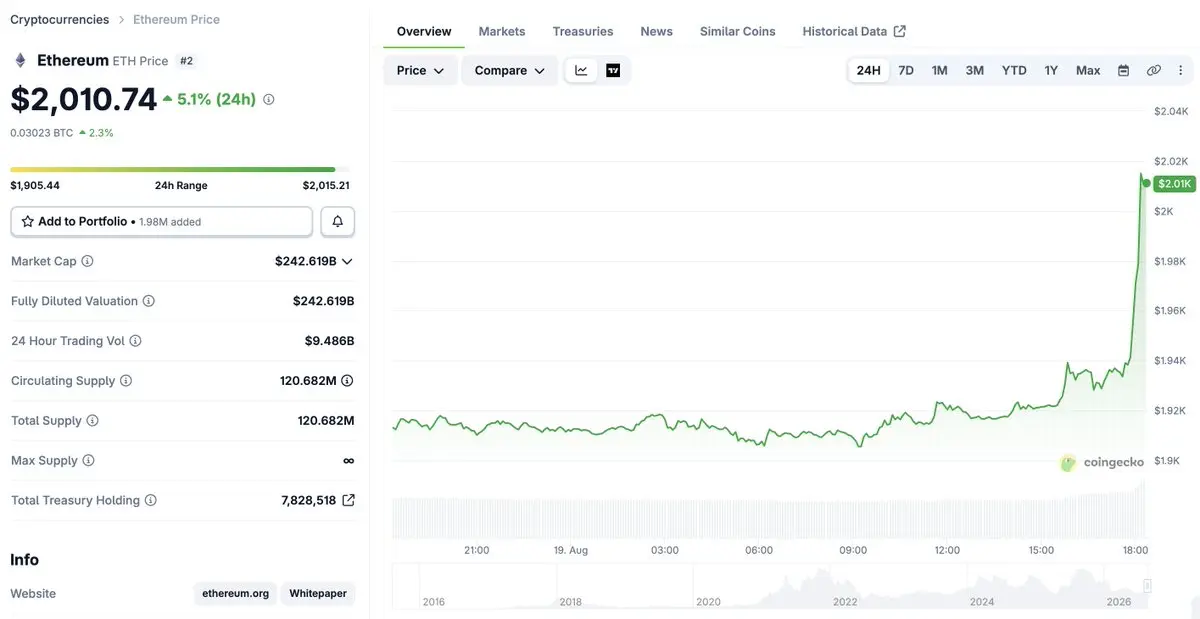
Task: Open the ethereum.org website link
Action: tap(235, 593)
